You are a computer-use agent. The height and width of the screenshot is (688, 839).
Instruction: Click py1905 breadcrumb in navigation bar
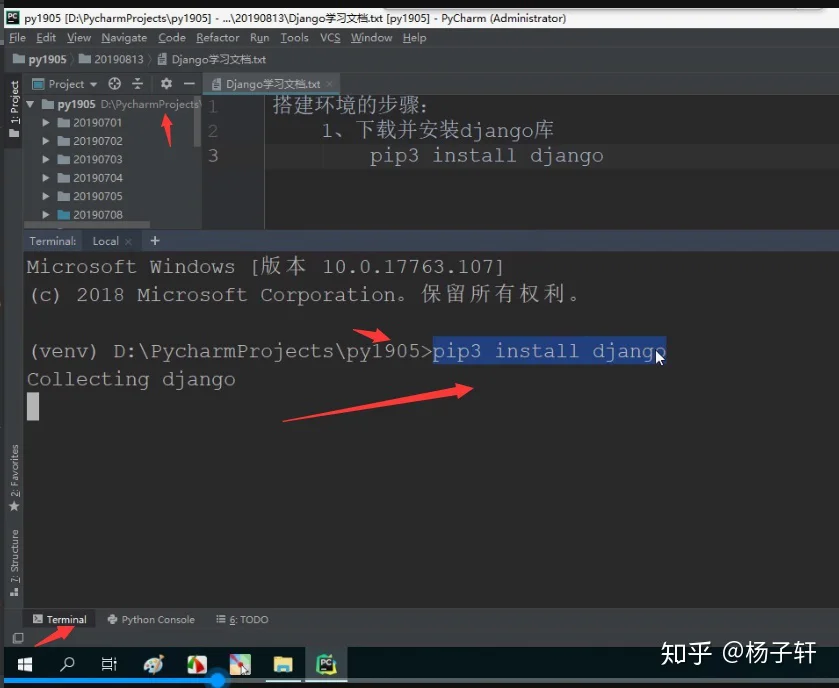pyautogui.click(x=40, y=59)
